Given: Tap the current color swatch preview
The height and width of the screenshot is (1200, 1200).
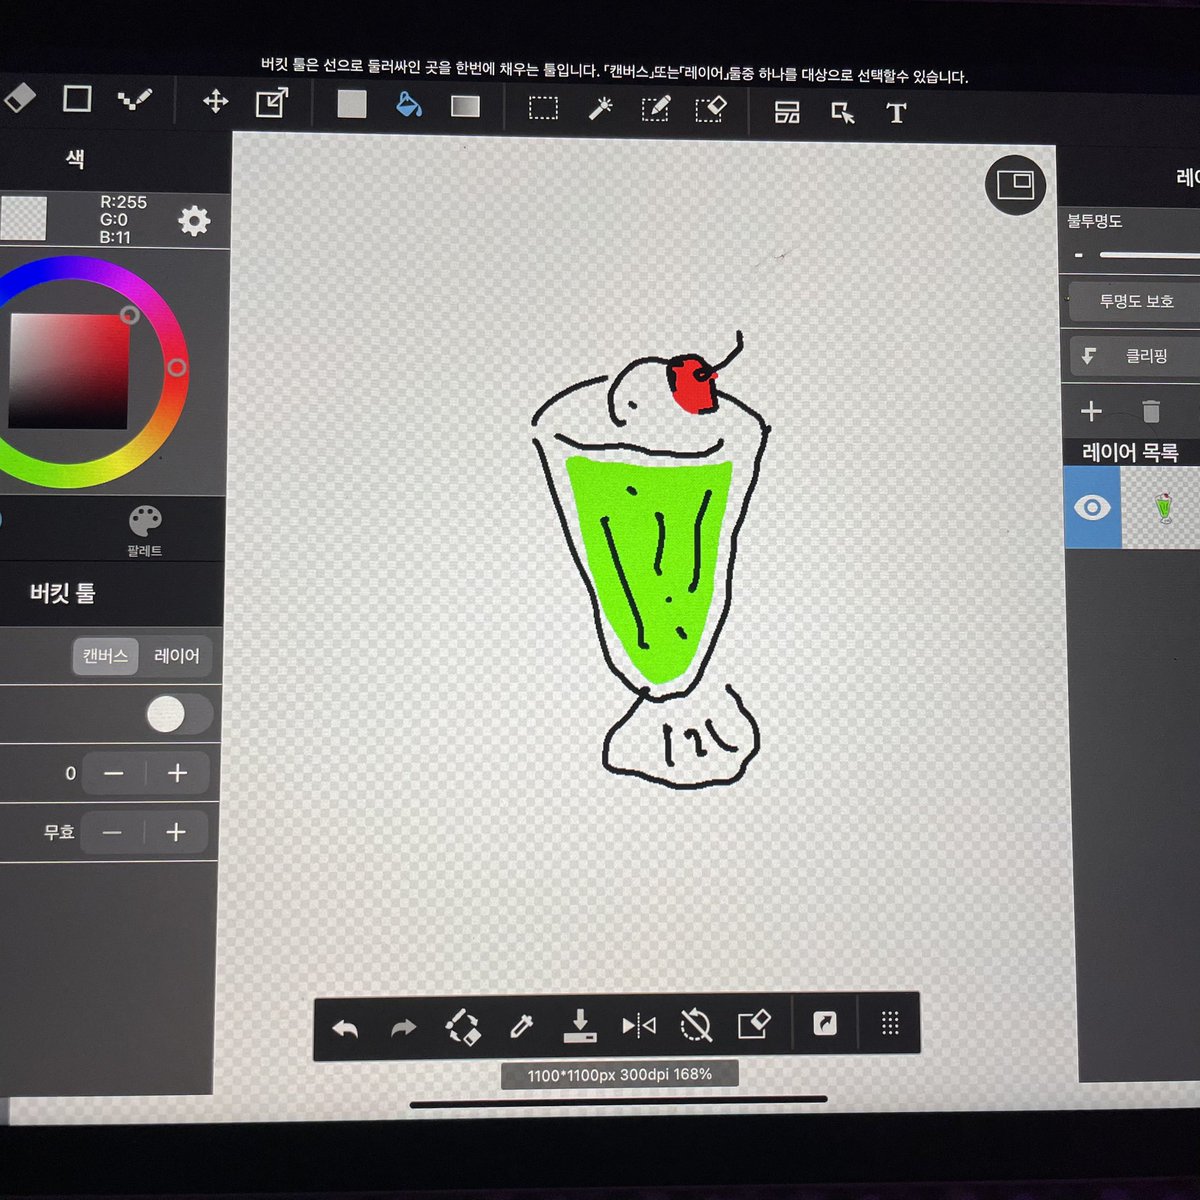Looking at the screenshot, I should click(x=23, y=218).
